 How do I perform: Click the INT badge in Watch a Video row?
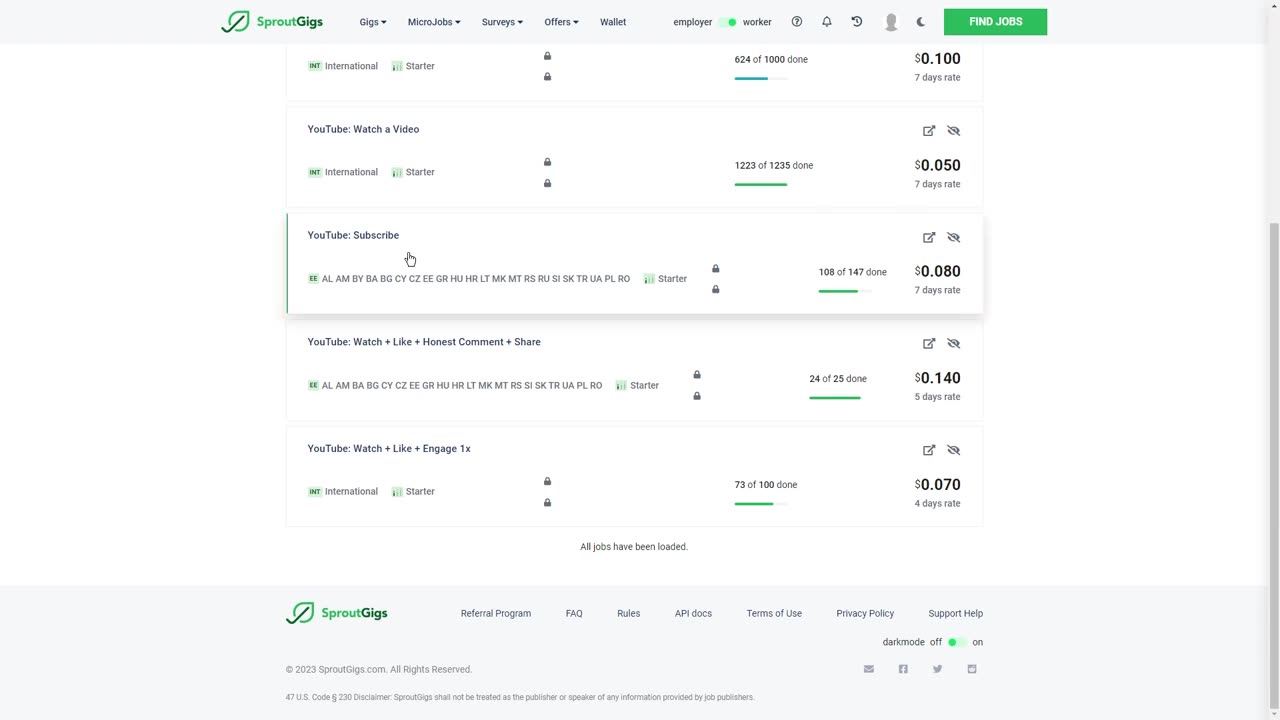click(x=315, y=172)
